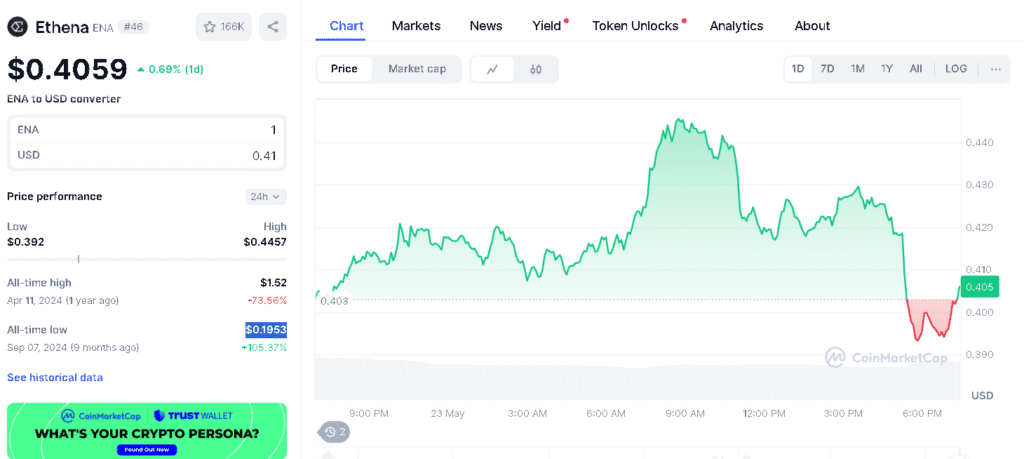Click the -73.56% all-time high change
The image size is (1024, 459).
(267, 300)
